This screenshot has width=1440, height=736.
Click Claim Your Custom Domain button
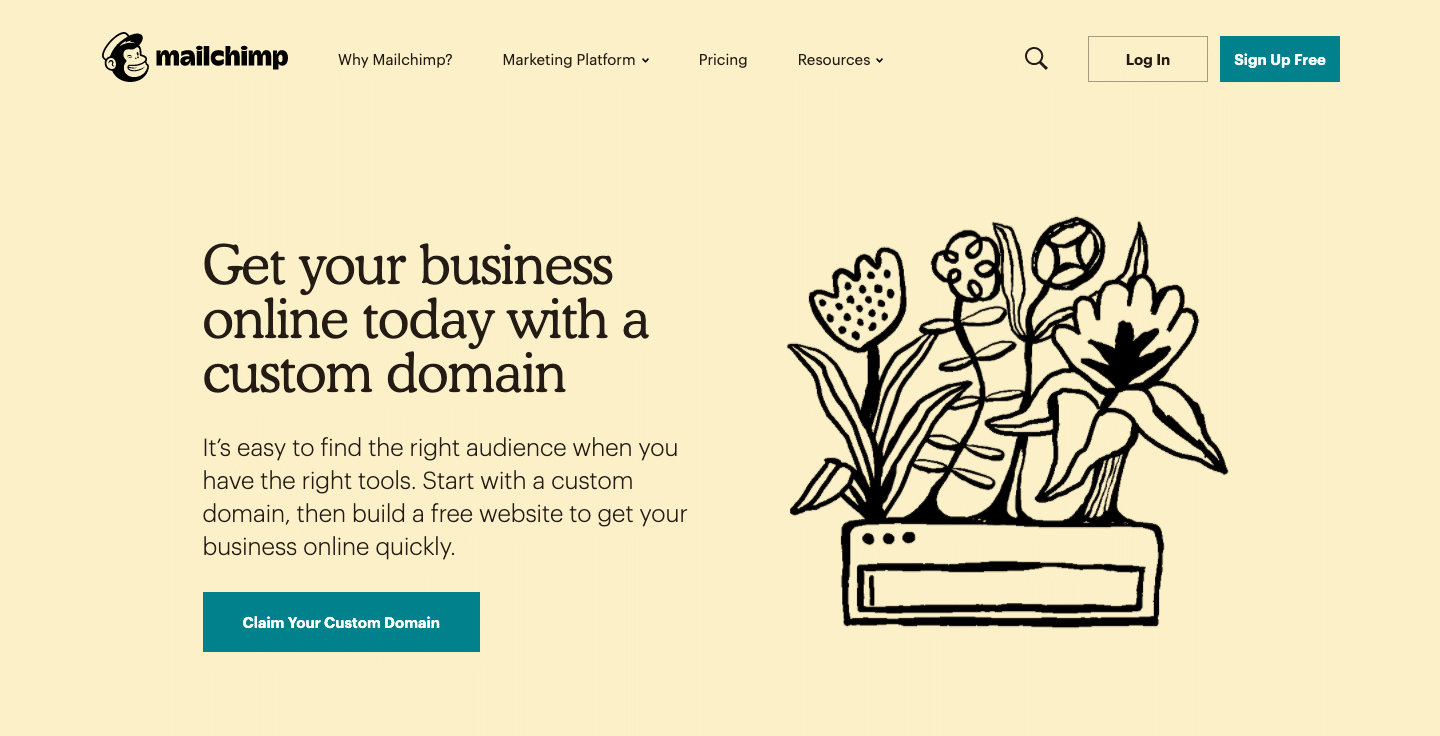(x=341, y=622)
